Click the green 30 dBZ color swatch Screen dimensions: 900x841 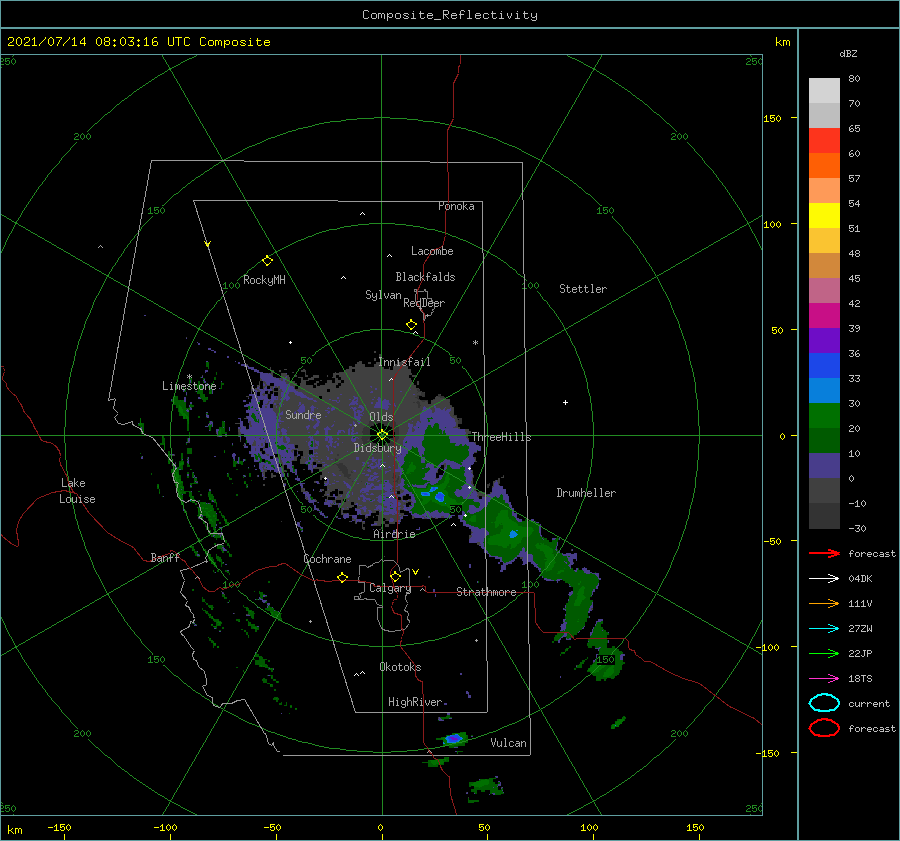coord(824,415)
